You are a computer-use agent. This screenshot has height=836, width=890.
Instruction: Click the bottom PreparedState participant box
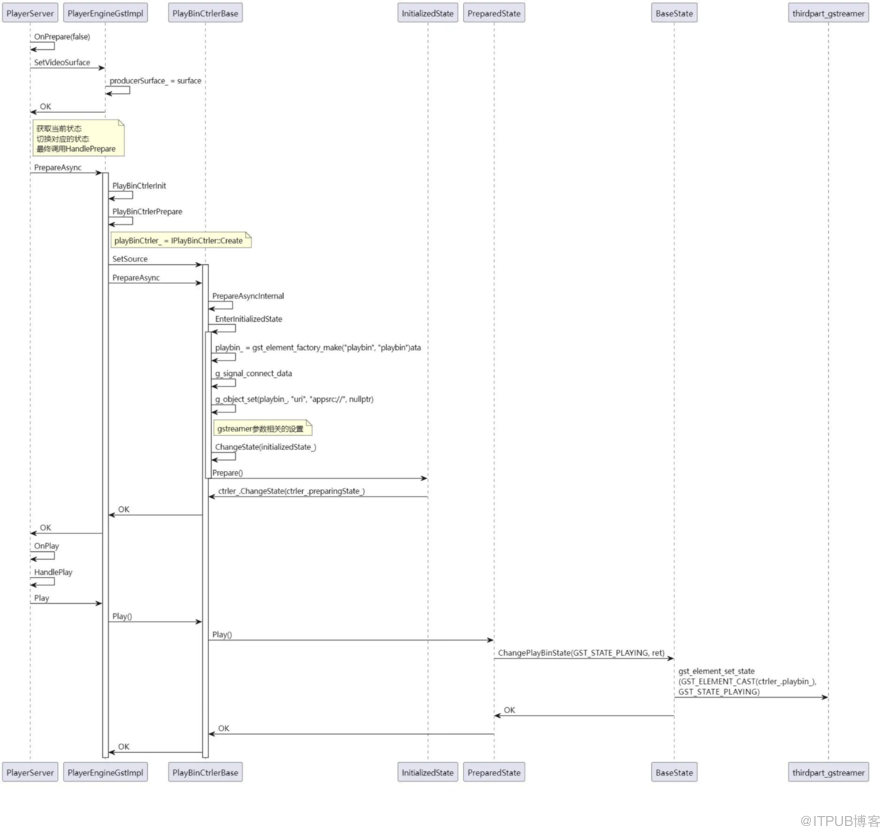pos(494,772)
